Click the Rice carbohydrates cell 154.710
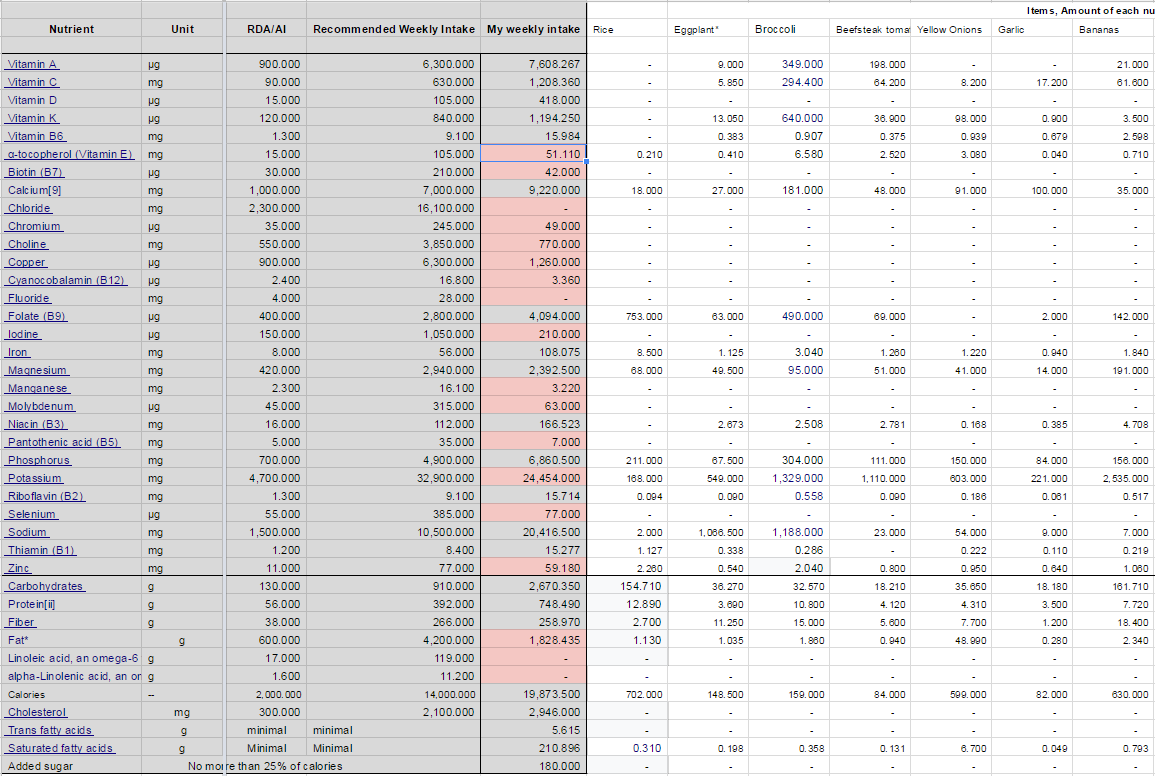This screenshot has width=1155, height=776. click(628, 586)
